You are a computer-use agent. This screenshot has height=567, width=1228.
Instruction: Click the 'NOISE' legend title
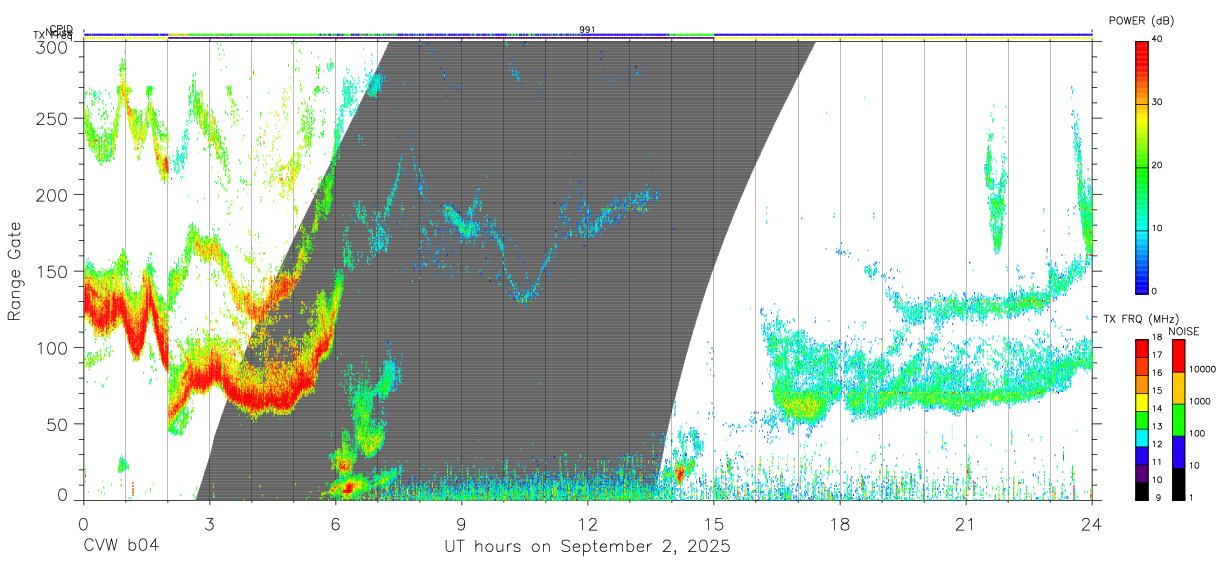point(1183,331)
